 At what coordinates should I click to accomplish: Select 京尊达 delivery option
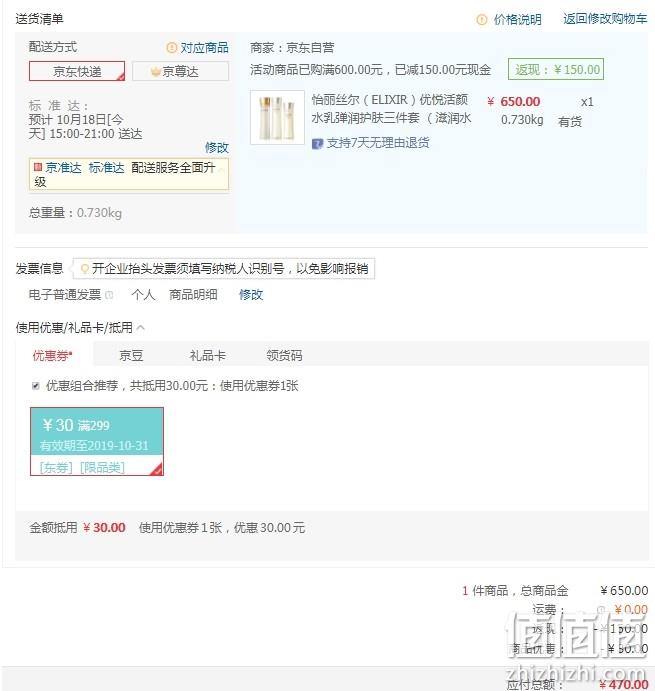(x=181, y=71)
